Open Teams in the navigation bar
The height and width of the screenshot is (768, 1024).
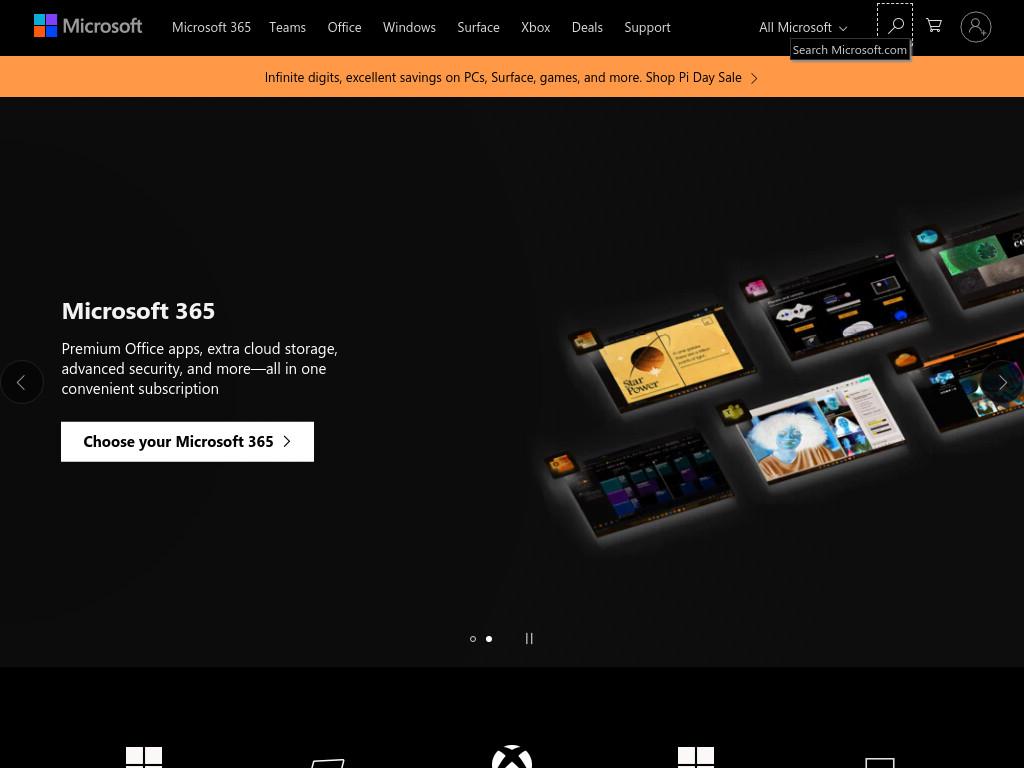287,27
